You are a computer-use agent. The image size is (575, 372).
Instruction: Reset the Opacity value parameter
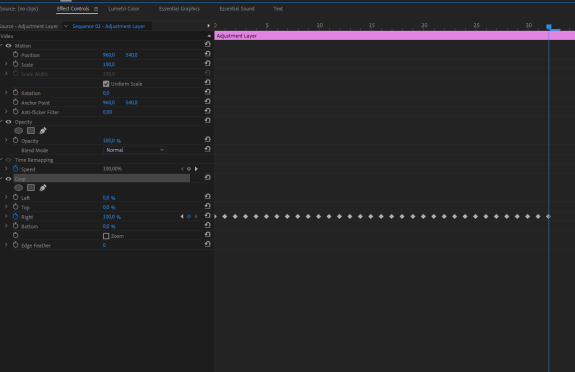208,139
